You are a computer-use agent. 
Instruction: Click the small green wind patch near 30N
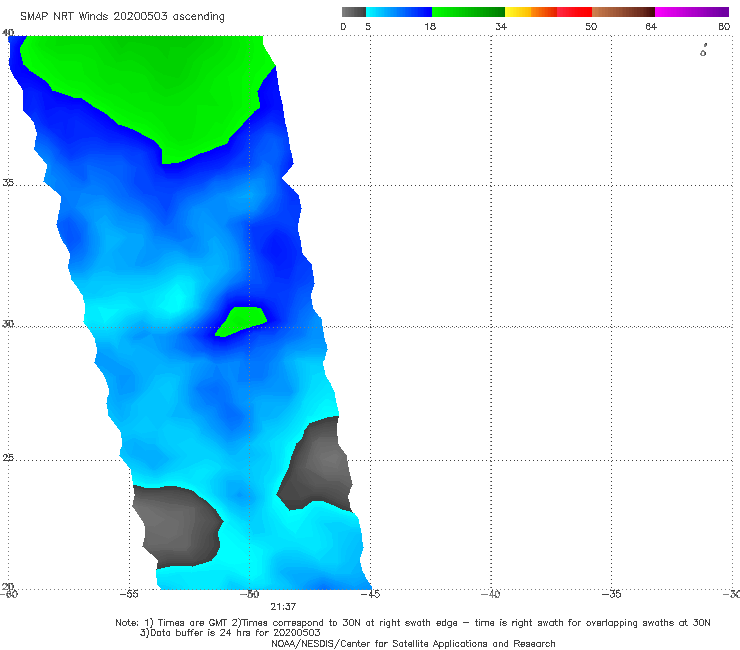tap(242, 321)
